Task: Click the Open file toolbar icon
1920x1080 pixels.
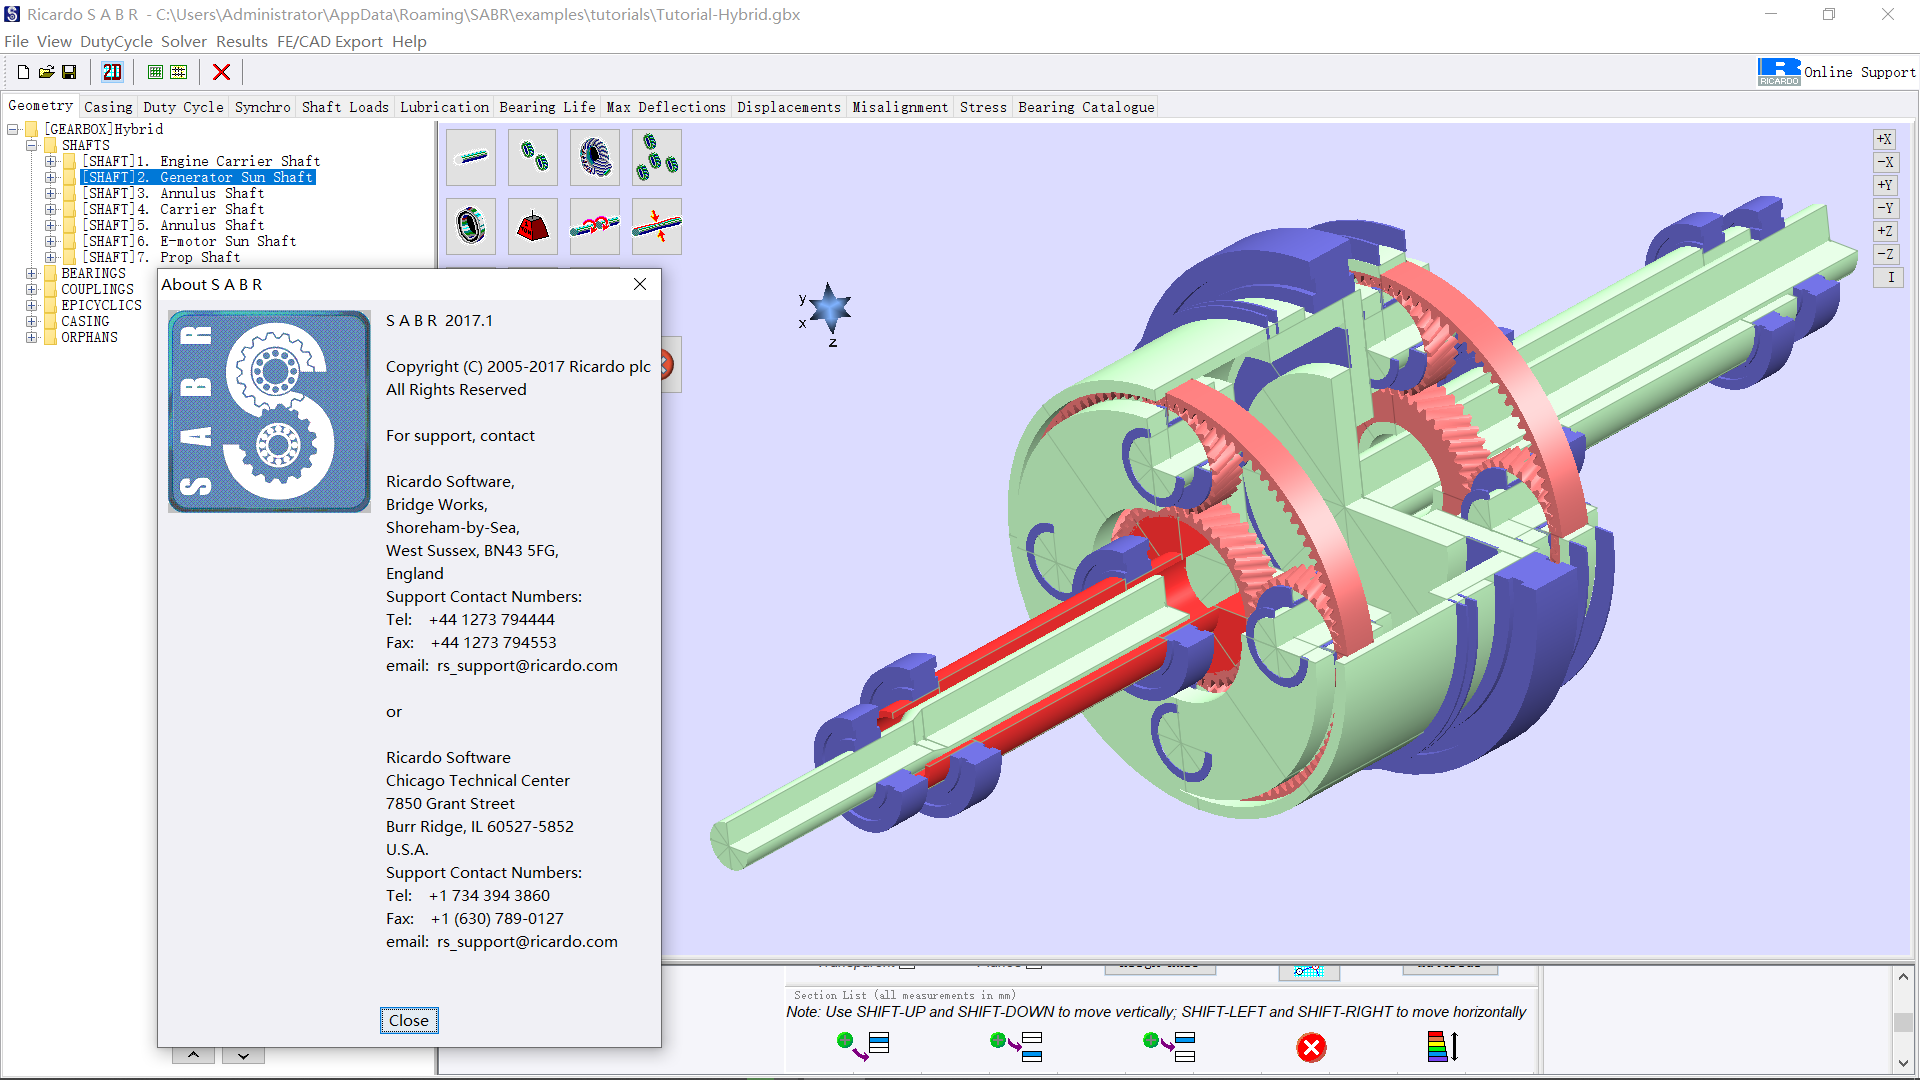Action: [46, 72]
